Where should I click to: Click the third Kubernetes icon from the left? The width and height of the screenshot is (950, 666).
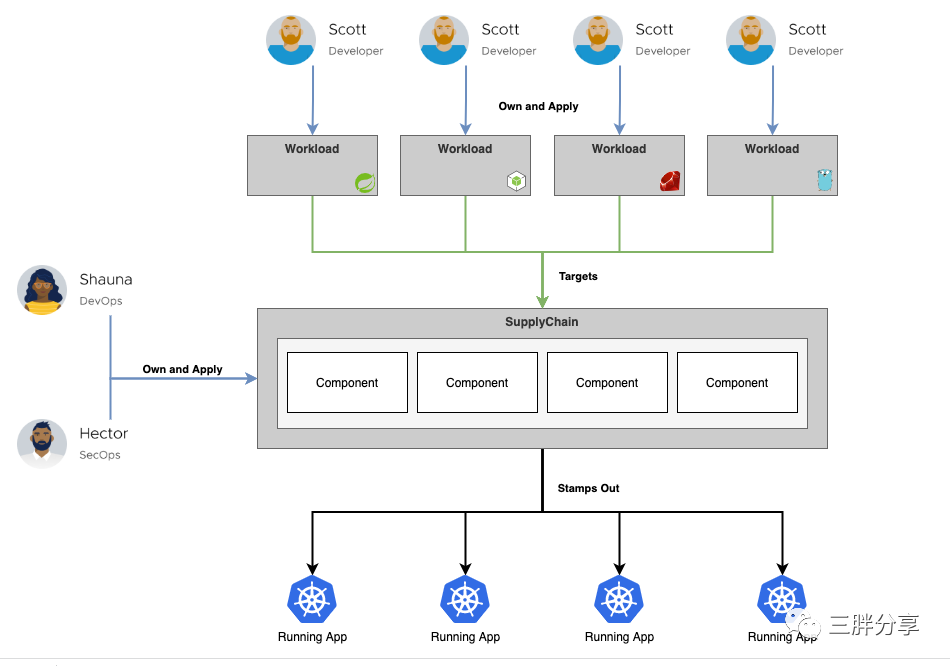coord(619,600)
